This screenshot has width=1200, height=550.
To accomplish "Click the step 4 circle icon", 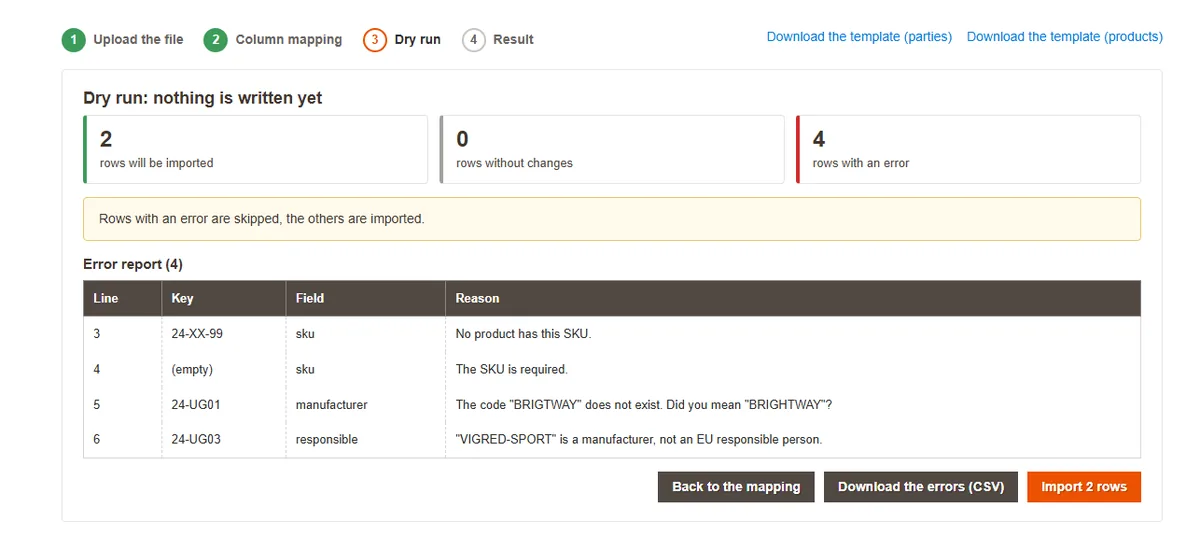I will tap(474, 40).
